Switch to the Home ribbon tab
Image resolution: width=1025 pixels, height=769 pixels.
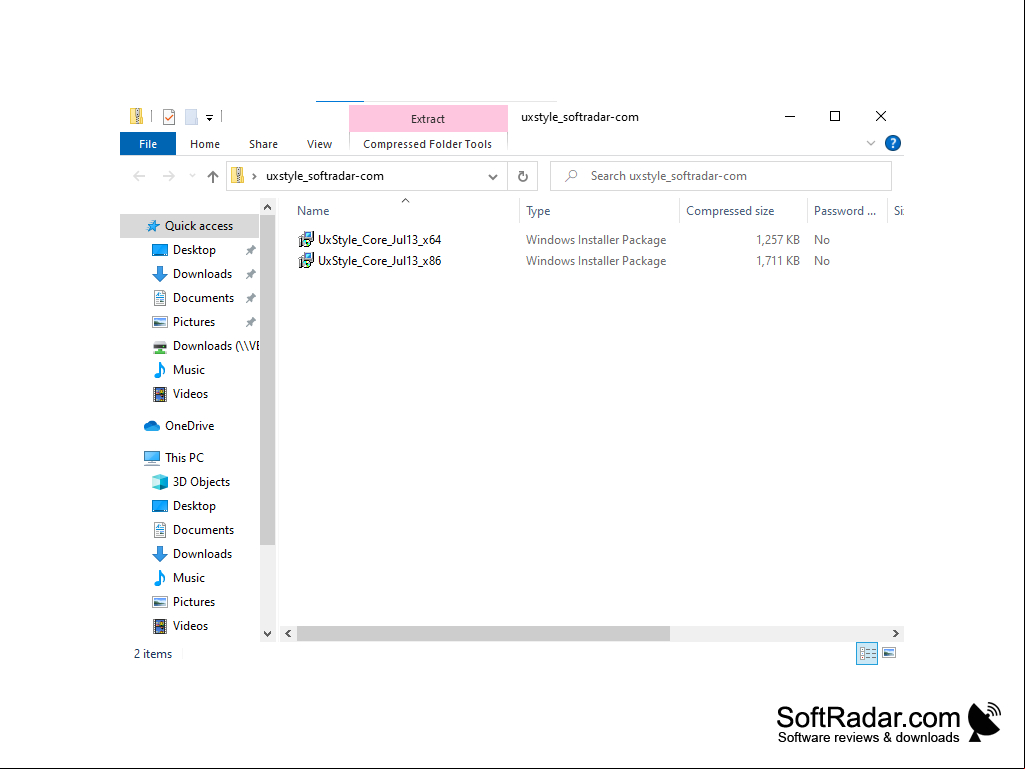pyautogui.click(x=205, y=144)
